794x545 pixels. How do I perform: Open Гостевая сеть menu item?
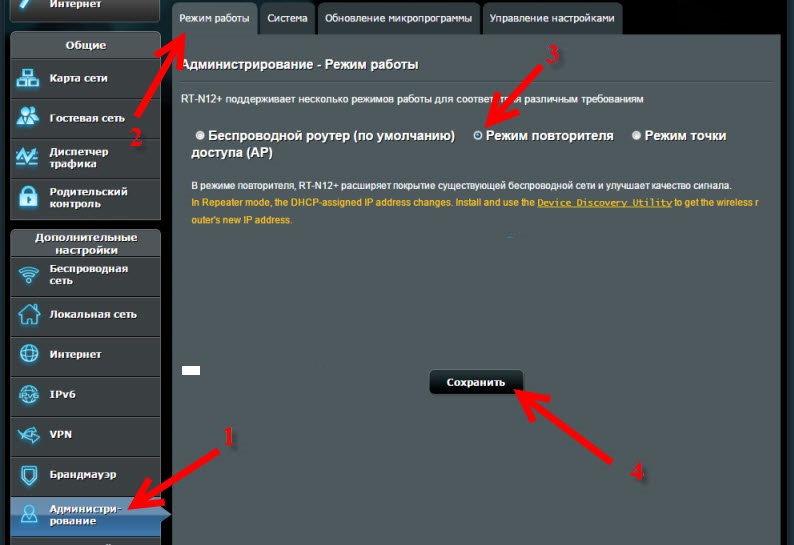click(85, 118)
